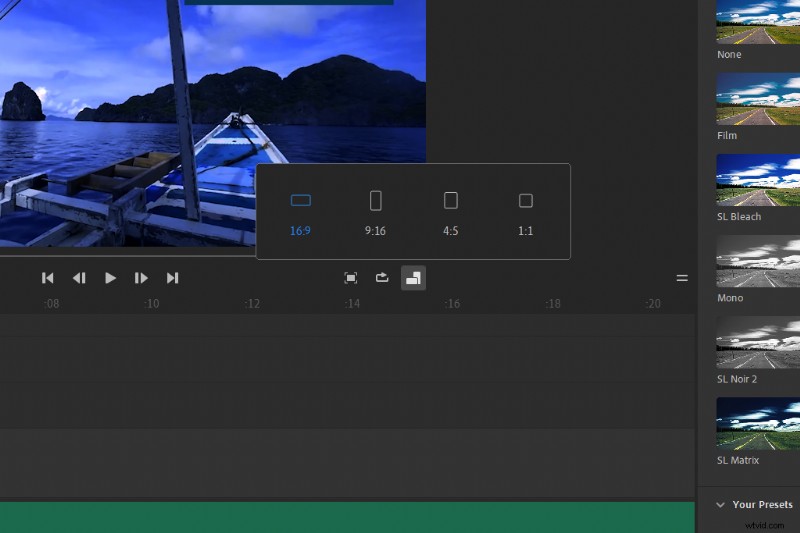This screenshot has height=533, width=800.
Task: Go to start of the sequence
Action: pyautogui.click(x=47, y=278)
